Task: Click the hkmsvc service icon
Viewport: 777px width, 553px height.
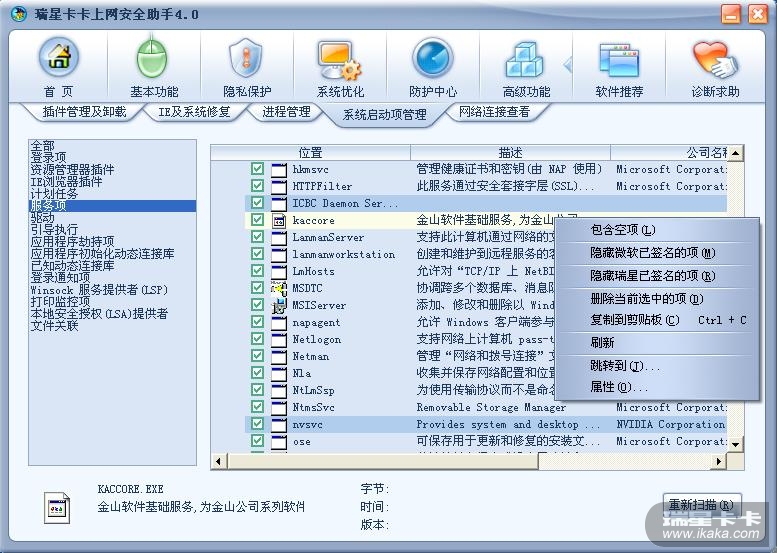Action: click(x=279, y=169)
